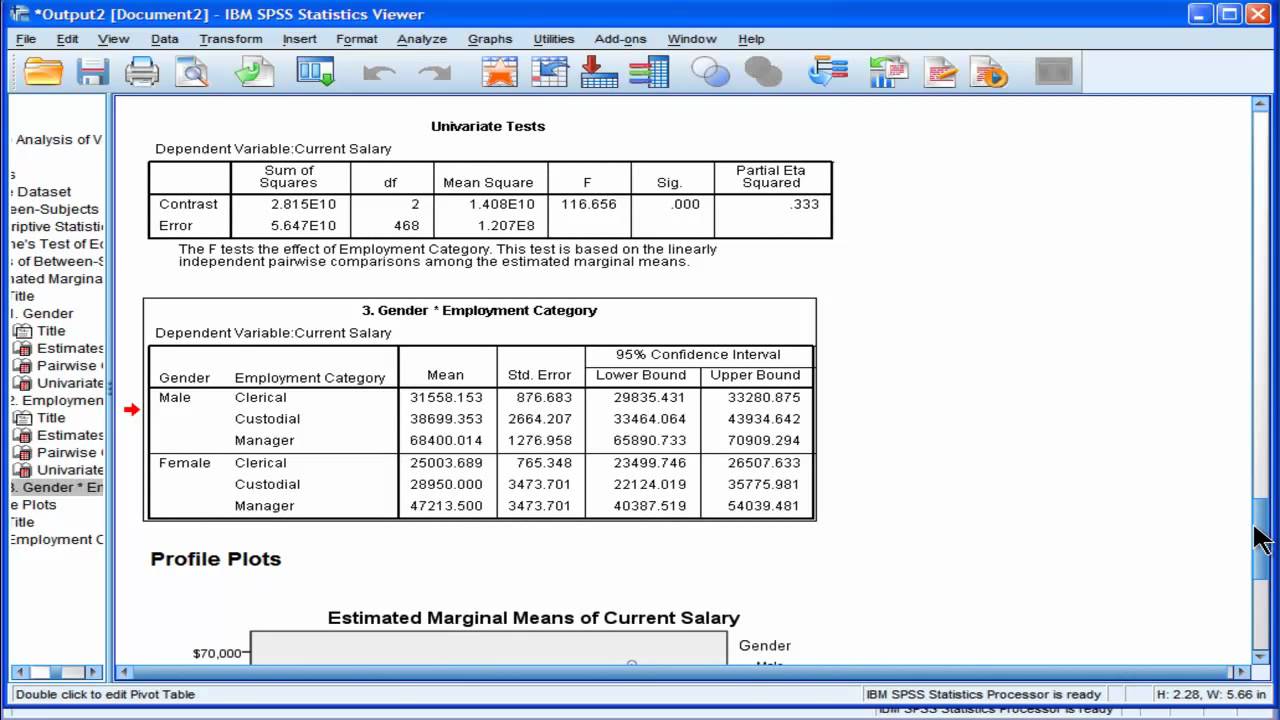Screen dimensions: 1280x720
Task: Select Pairwise under Gender in outline
Action: point(70,365)
